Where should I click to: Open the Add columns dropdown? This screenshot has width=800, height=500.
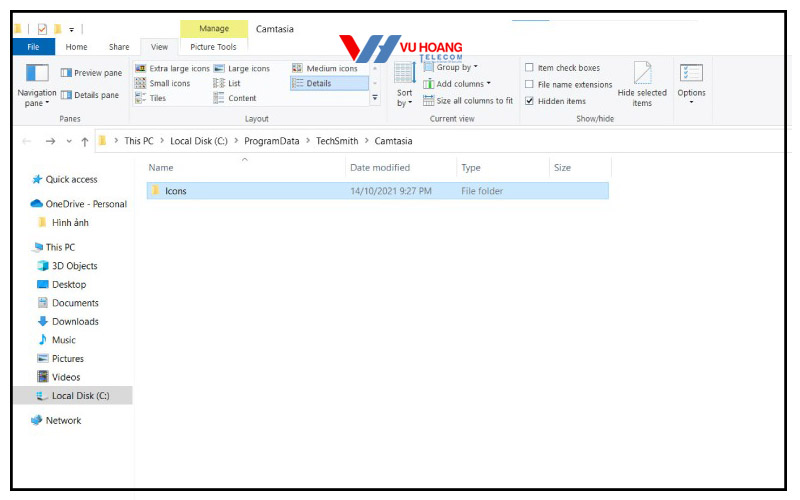457,84
